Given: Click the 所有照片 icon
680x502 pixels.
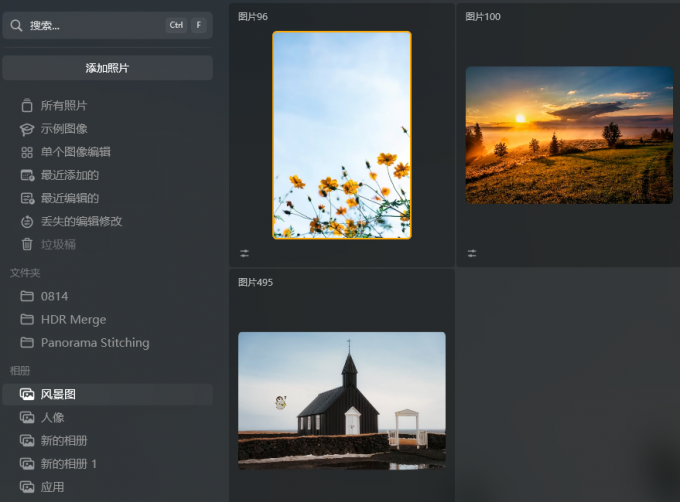Looking at the screenshot, I should coord(27,105).
